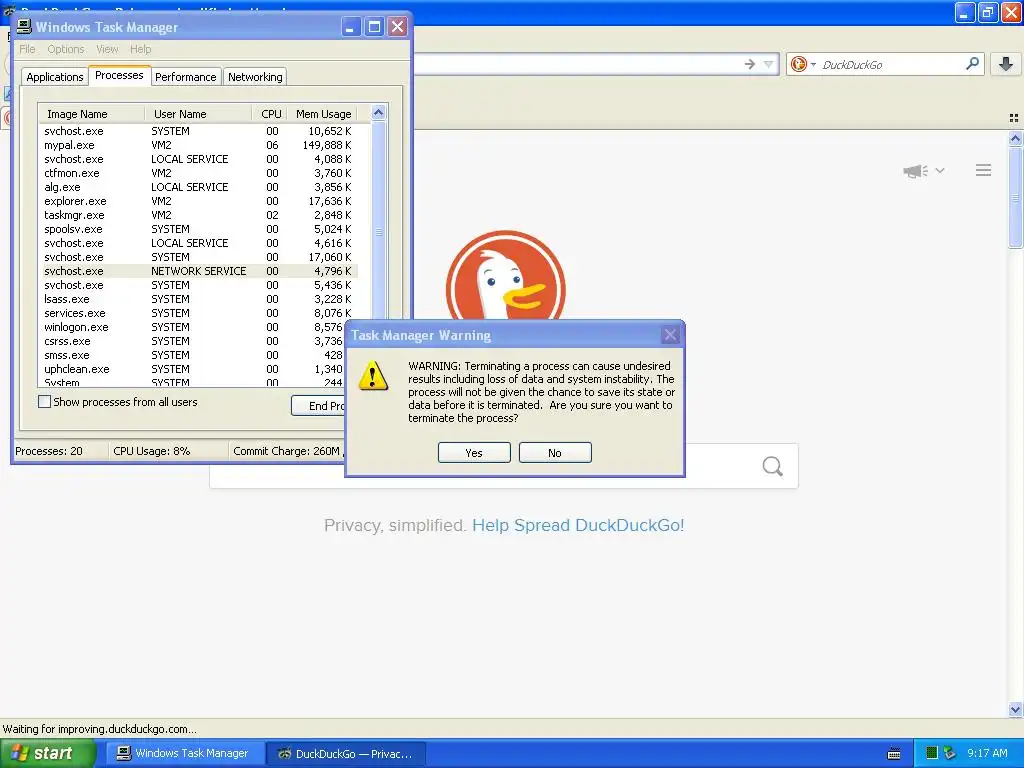Screen dimensions: 1024x768
Task: Select the mypal.exe process row
Action: (x=199, y=145)
